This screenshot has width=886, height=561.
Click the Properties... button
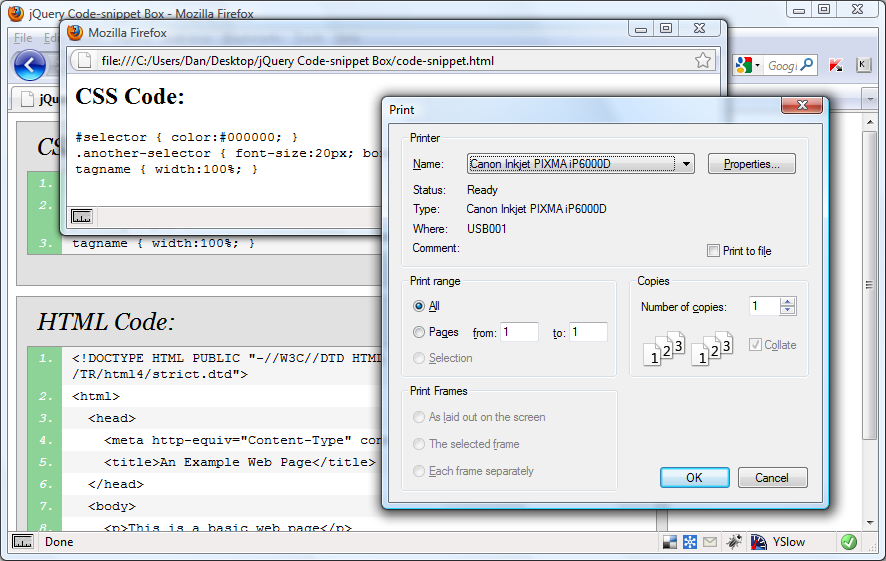pos(752,164)
